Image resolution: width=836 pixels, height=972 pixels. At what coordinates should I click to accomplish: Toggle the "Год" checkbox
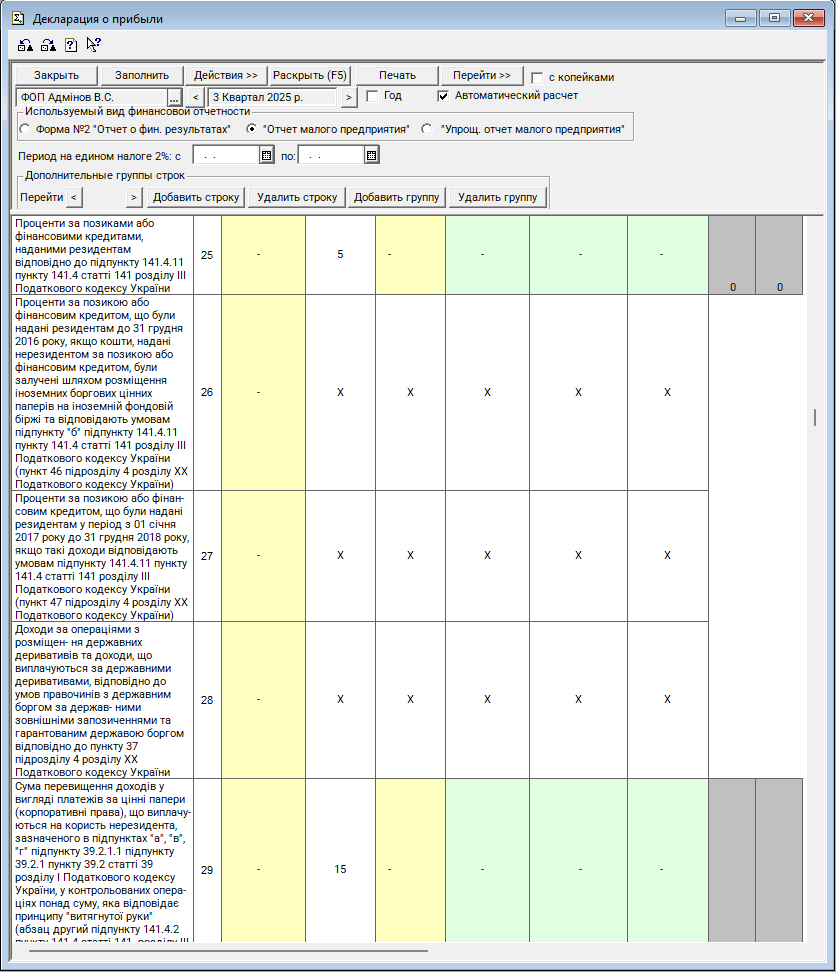pos(372,96)
